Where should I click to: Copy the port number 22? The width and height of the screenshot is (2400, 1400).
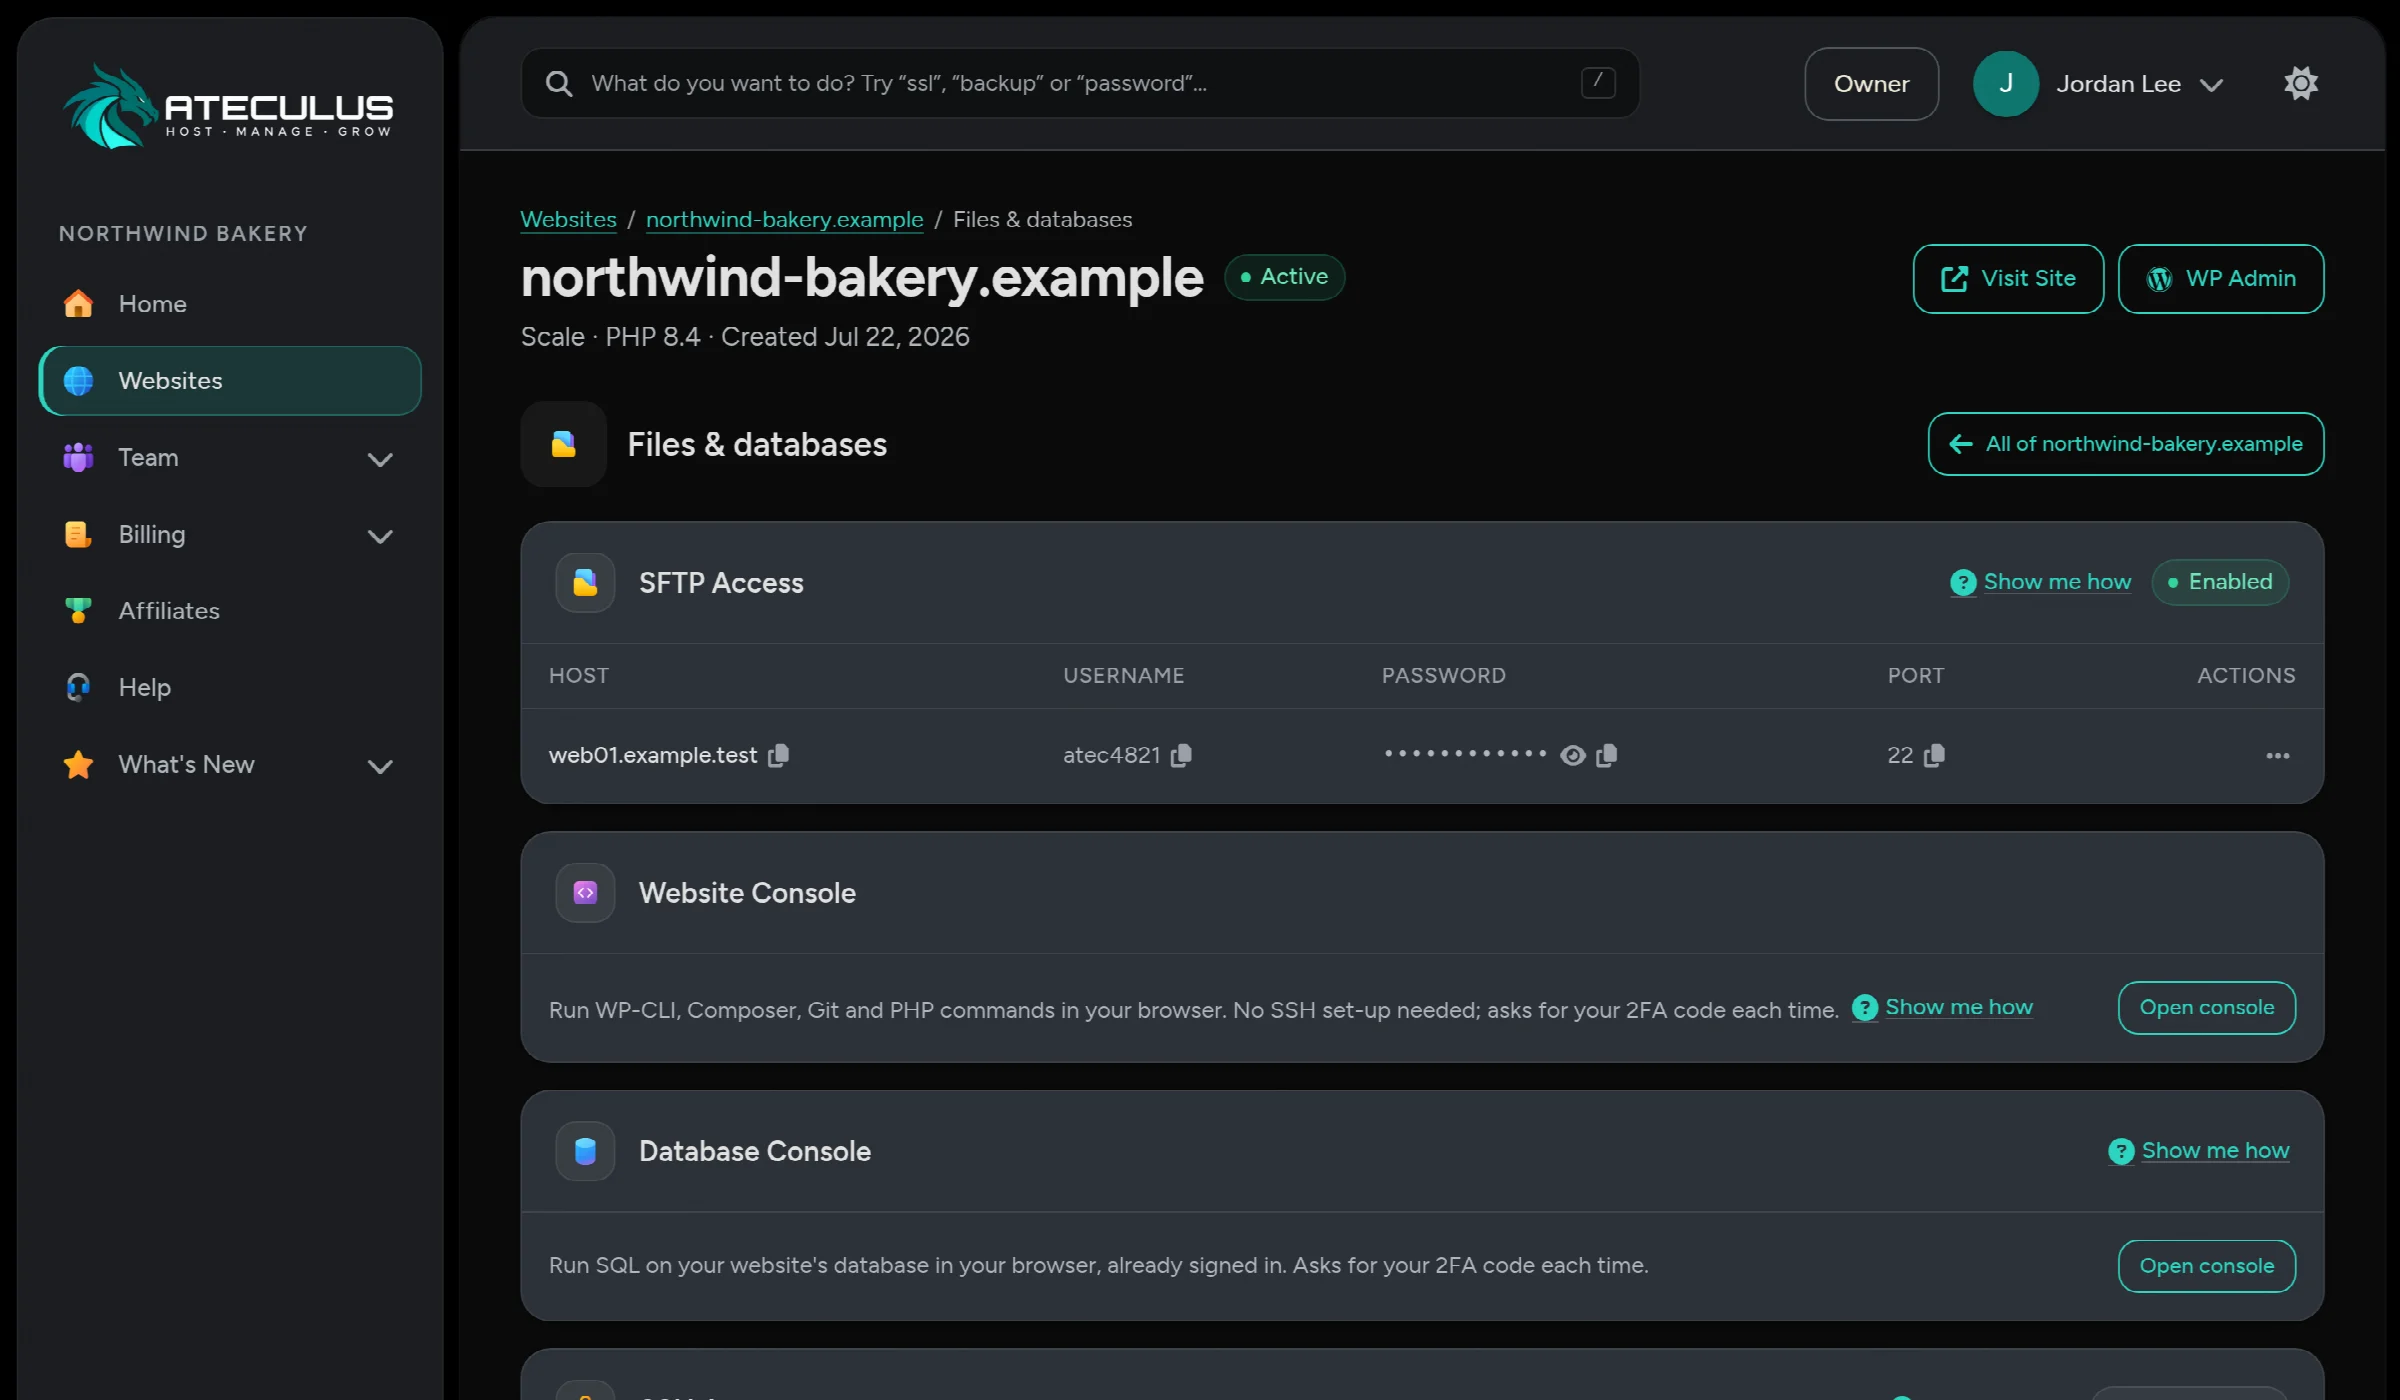click(x=1934, y=755)
